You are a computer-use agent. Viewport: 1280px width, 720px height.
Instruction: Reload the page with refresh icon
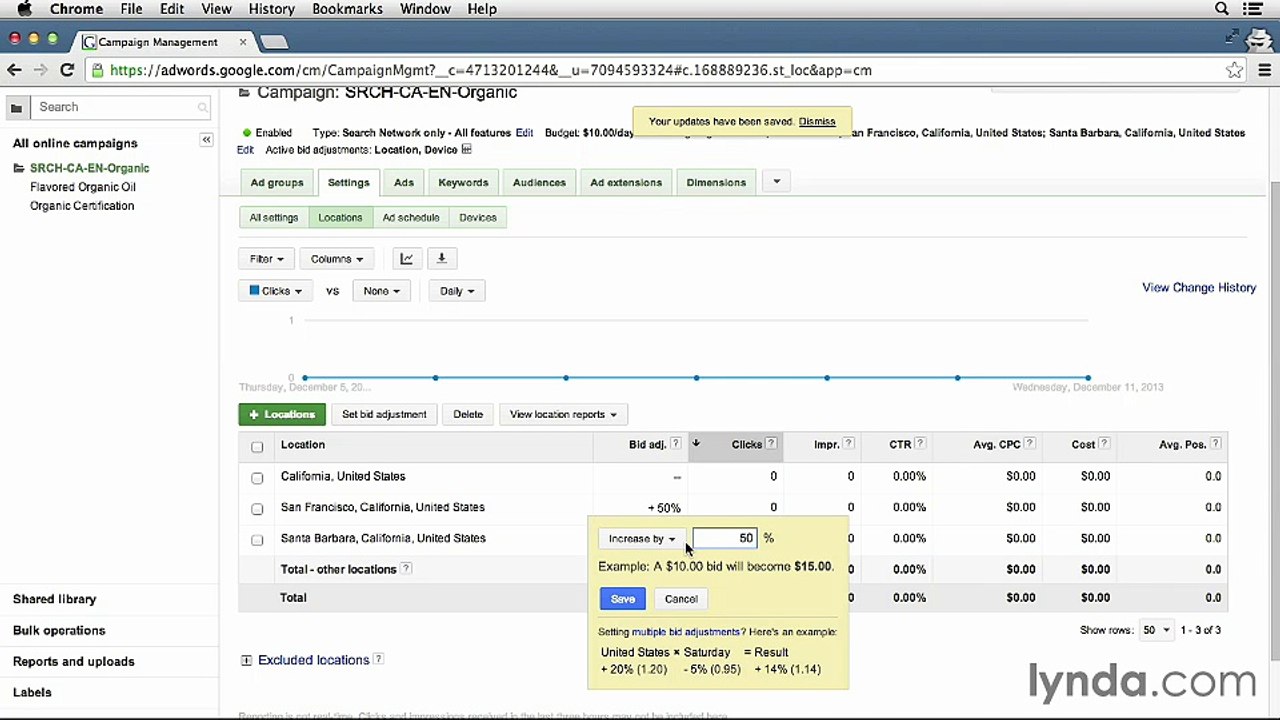pos(67,70)
